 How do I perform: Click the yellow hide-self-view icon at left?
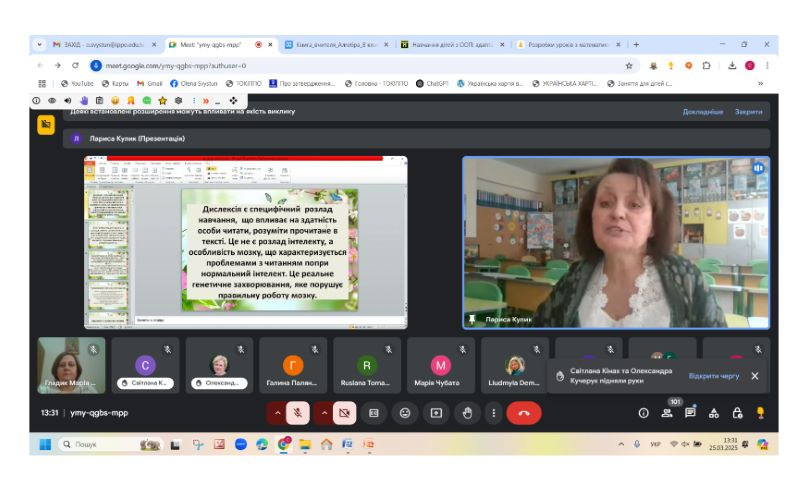coord(46,124)
